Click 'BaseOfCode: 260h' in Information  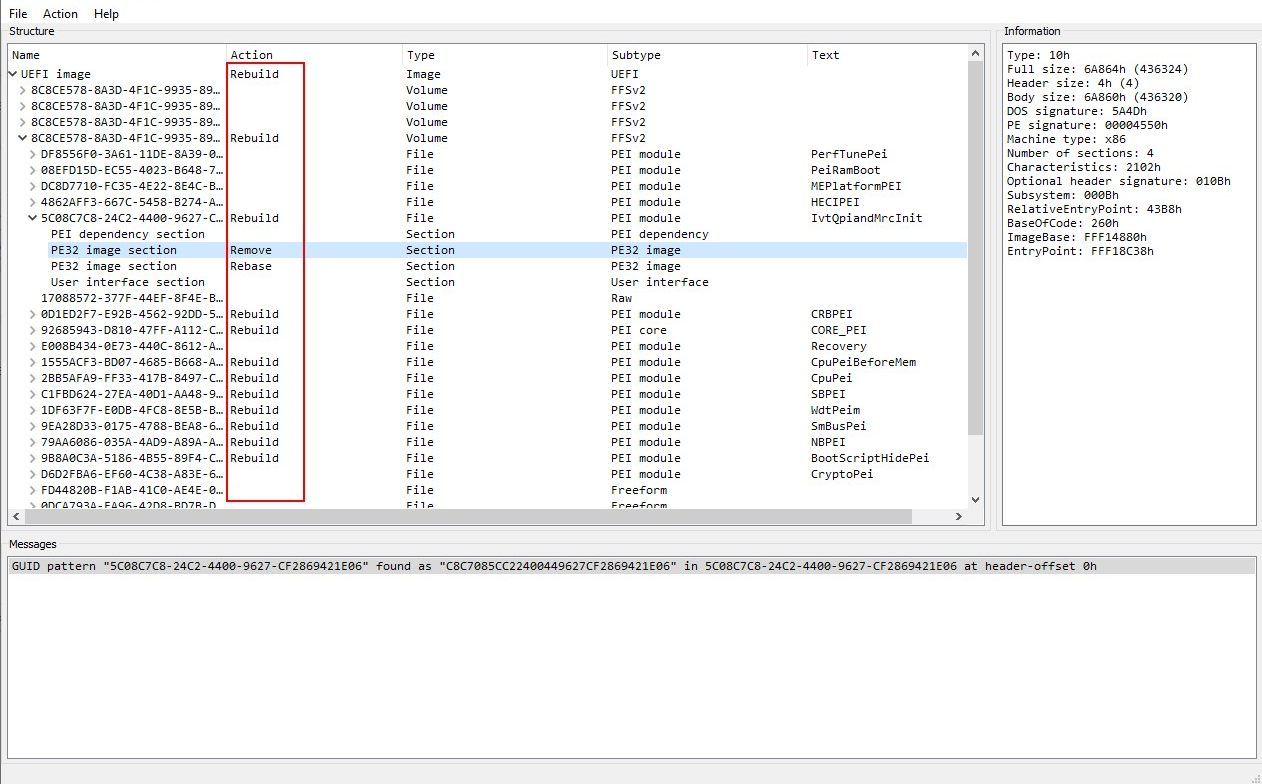tap(1062, 223)
